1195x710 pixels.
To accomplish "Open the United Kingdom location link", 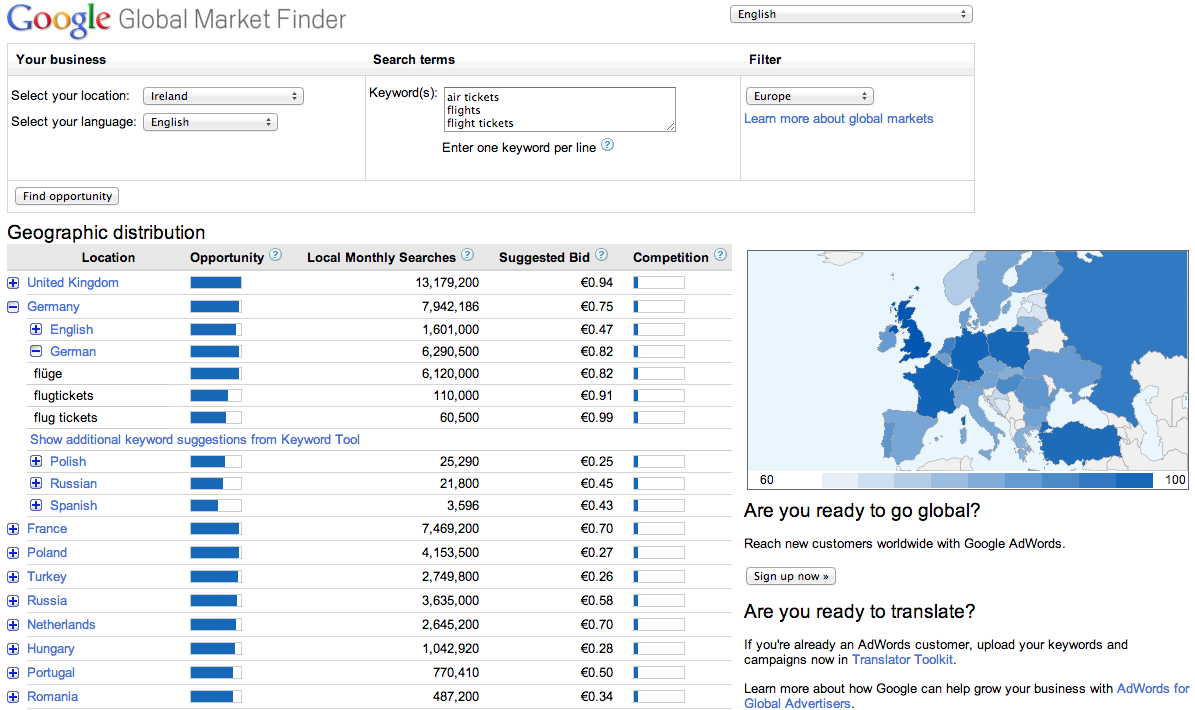I will click(x=73, y=283).
